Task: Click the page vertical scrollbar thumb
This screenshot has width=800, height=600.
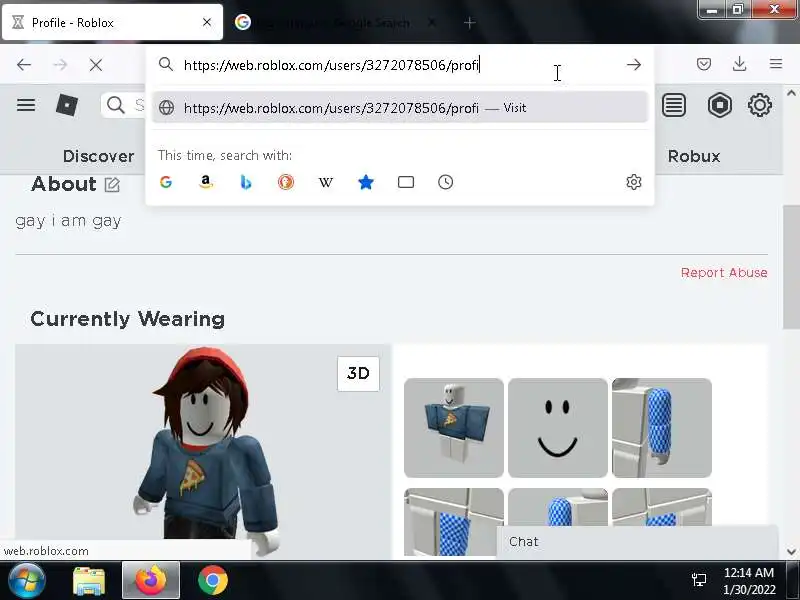Action: [x=791, y=267]
